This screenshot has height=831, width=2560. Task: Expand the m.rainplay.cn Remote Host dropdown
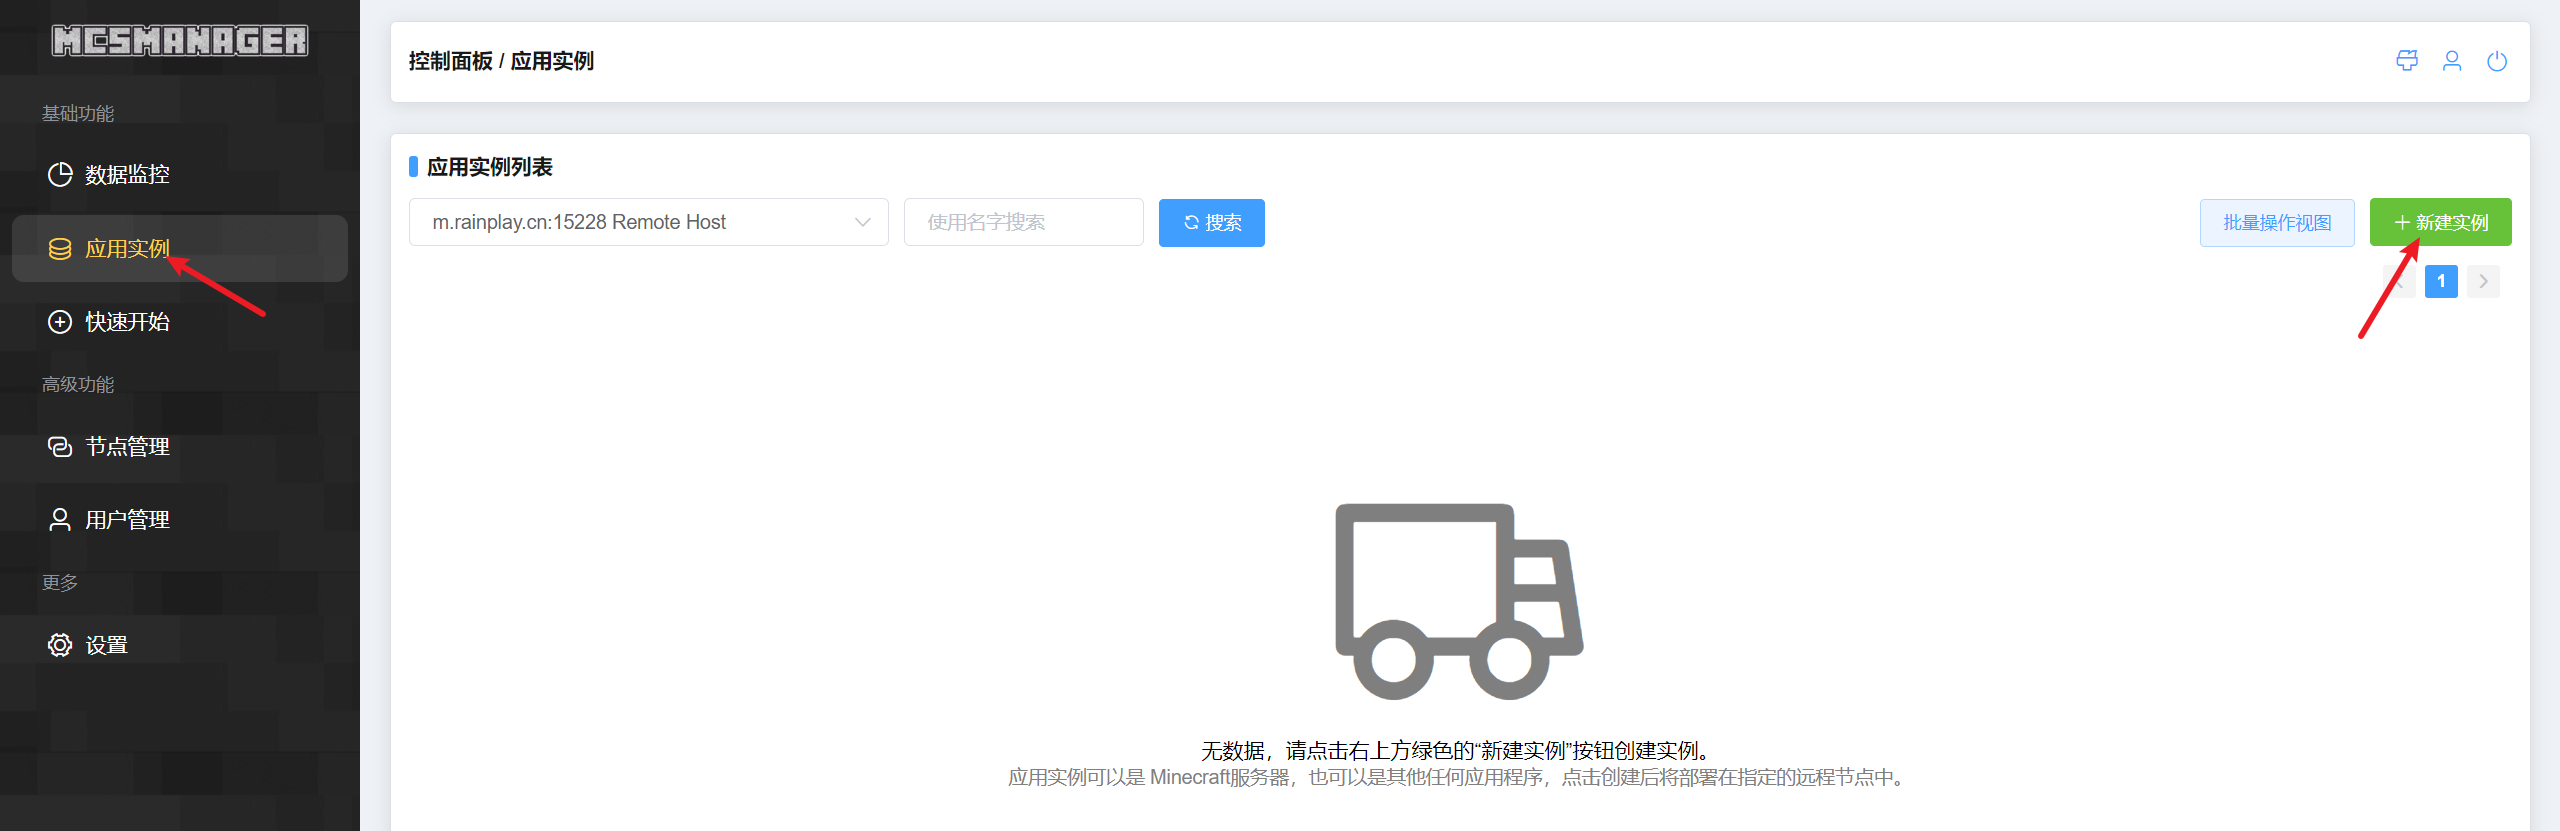(x=649, y=222)
